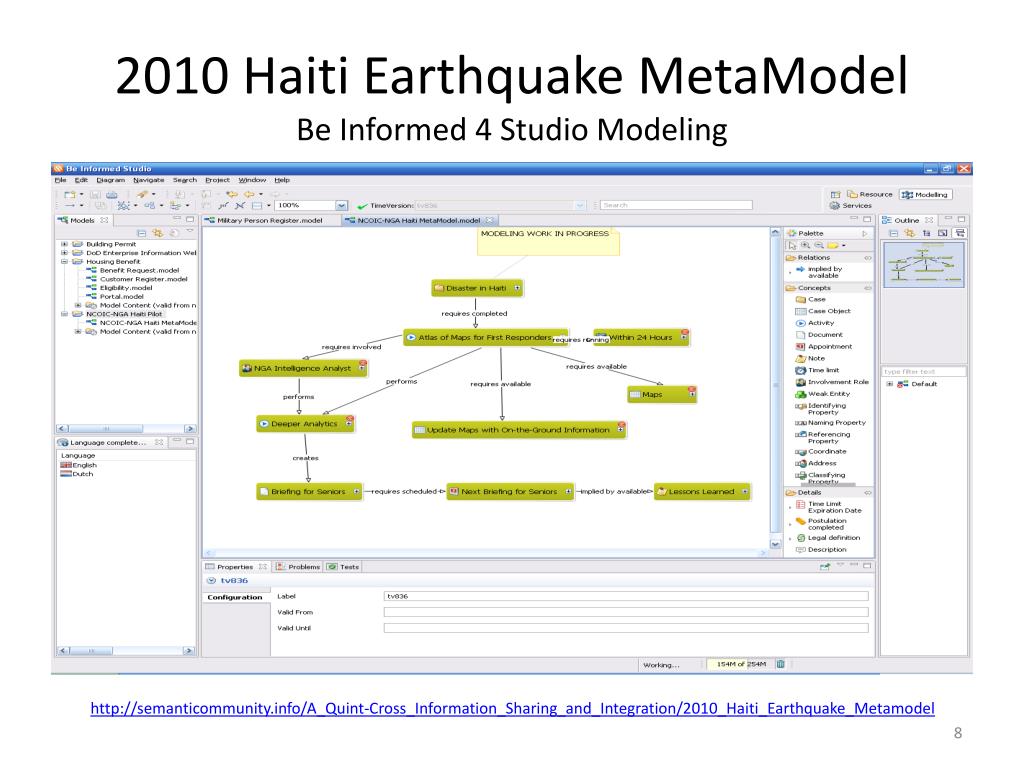The width and height of the screenshot is (1024, 768).
Task: Select Dutch language entry
Action: pyautogui.click(x=77, y=474)
